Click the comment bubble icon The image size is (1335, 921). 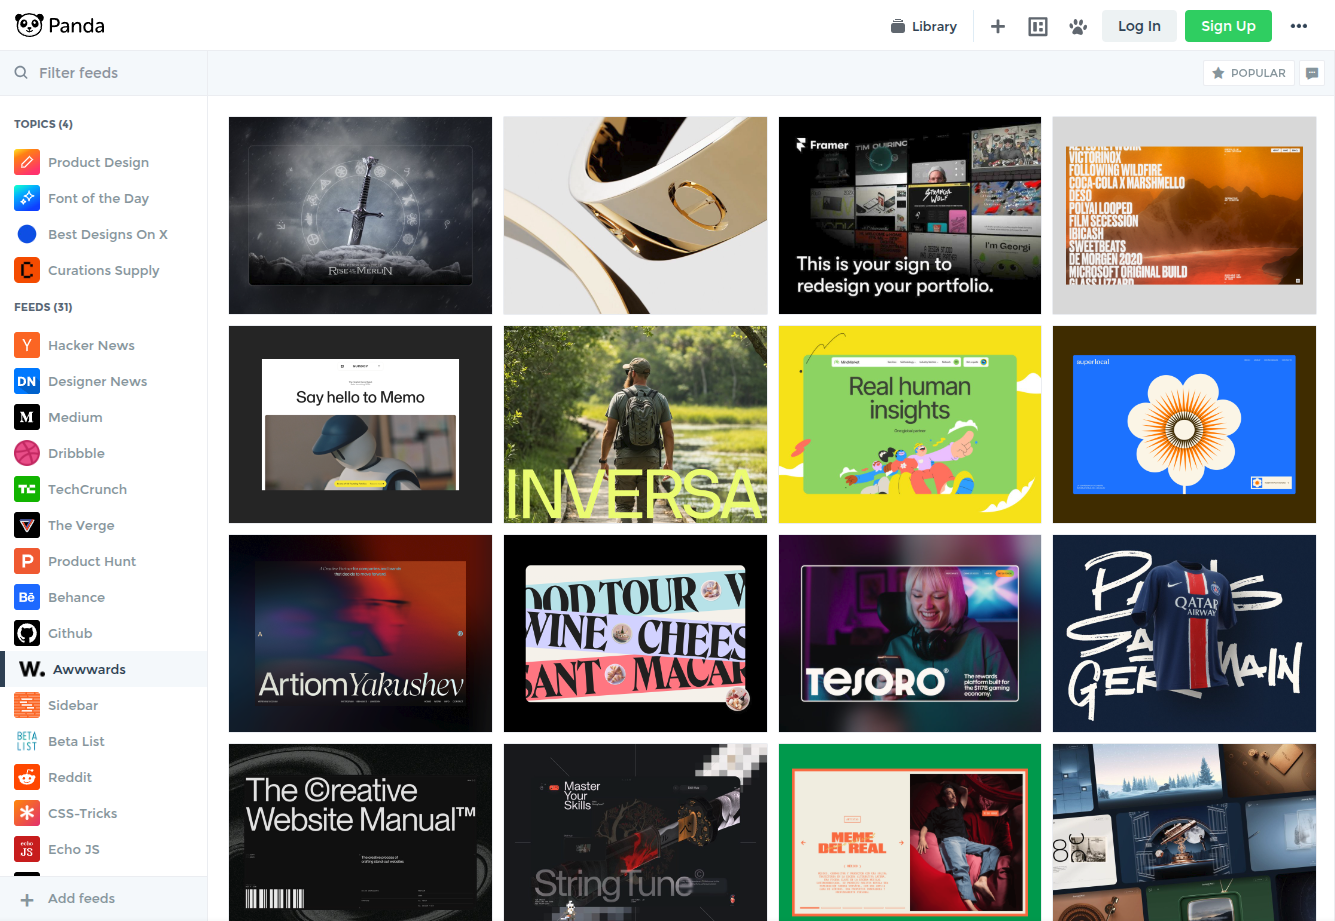coord(1312,73)
